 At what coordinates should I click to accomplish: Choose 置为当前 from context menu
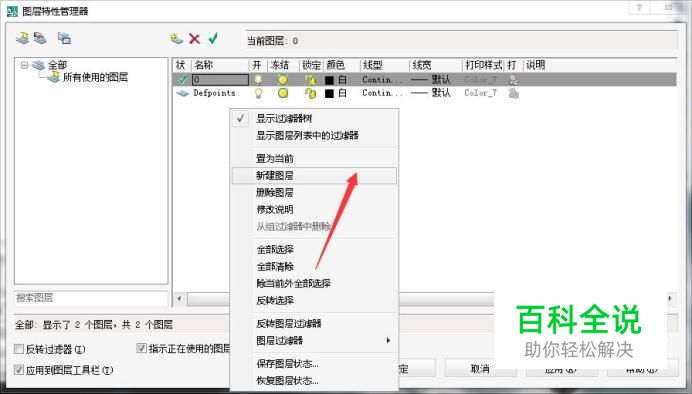pyautogui.click(x=314, y=158)
